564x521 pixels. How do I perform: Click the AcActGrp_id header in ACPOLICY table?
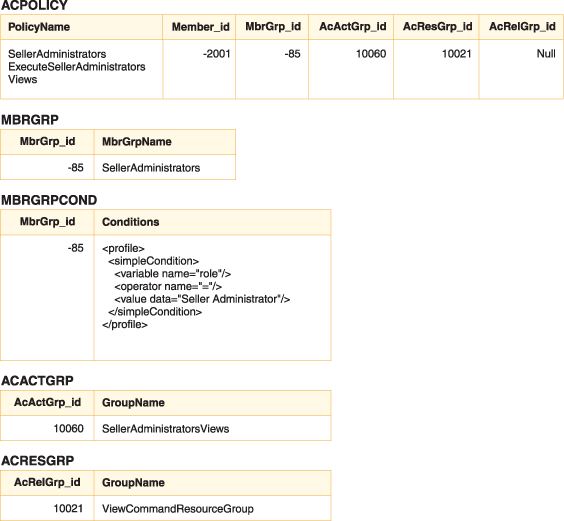click(x=352, y=27)
